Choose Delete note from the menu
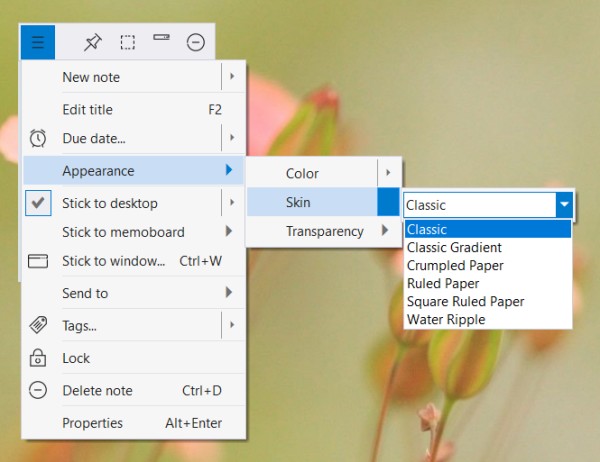 point(134,391)
